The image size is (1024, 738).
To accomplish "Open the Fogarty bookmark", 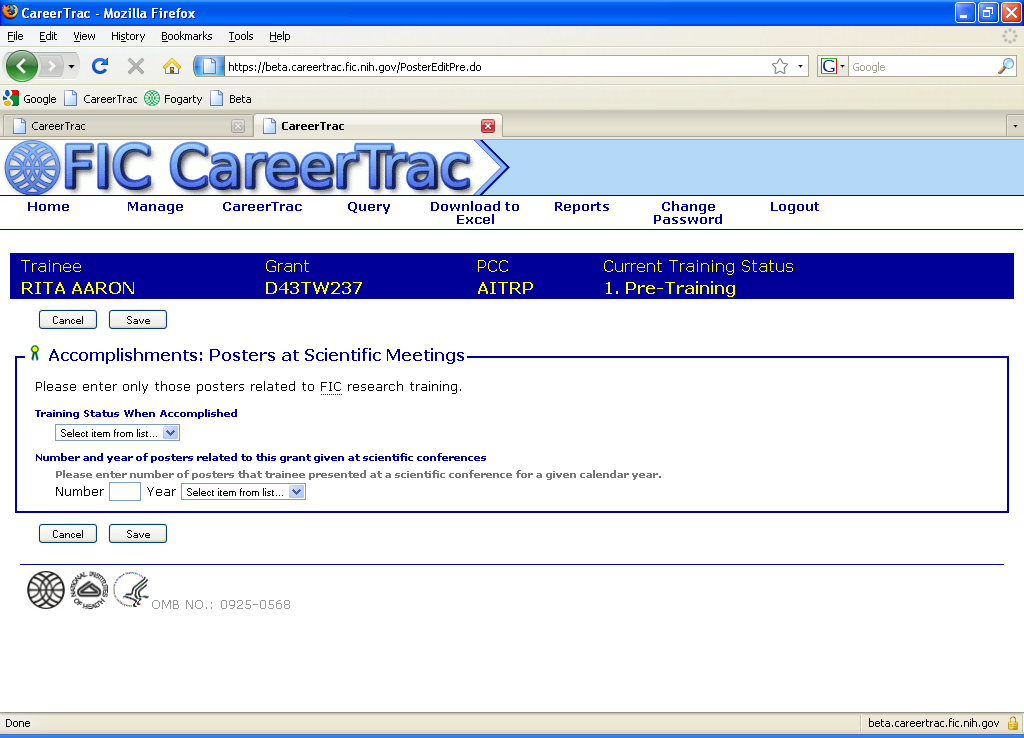I will (174, 99).
